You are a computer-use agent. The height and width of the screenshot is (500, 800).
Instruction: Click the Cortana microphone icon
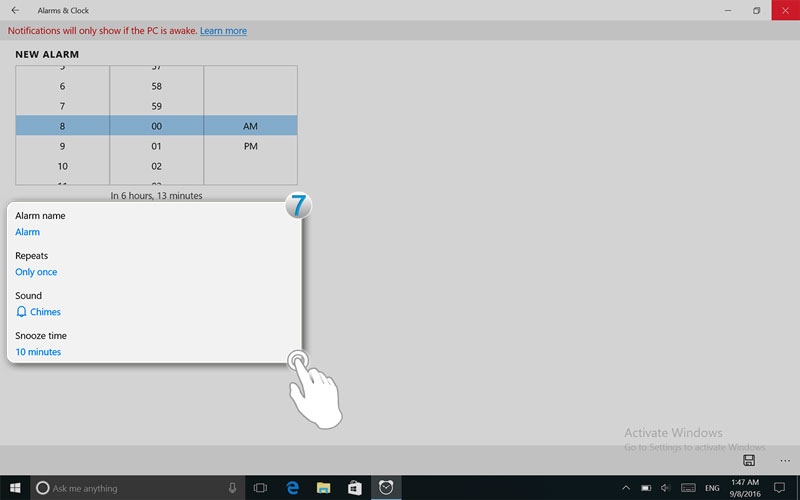coord(232,488)
